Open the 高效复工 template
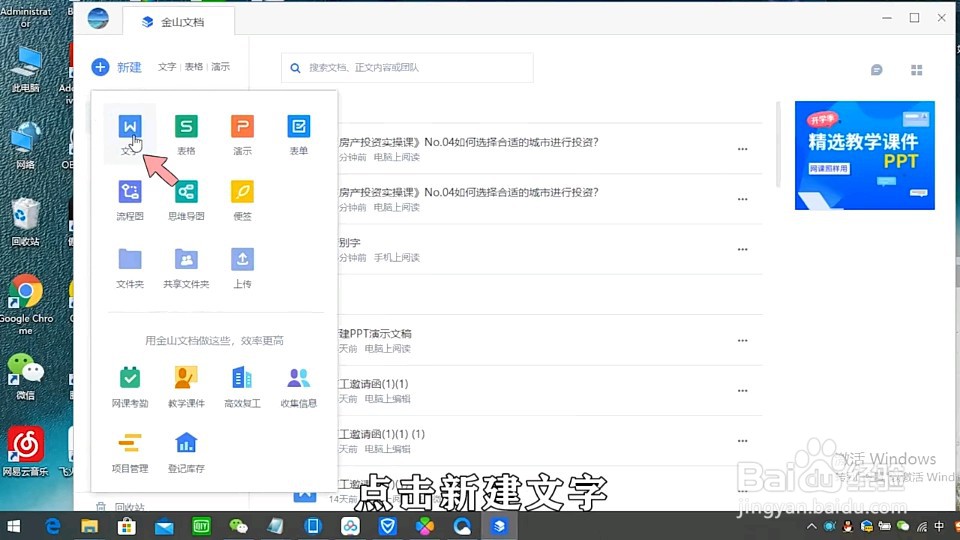The height and width of the screenshot is (540, 960). tap(242, 387)
